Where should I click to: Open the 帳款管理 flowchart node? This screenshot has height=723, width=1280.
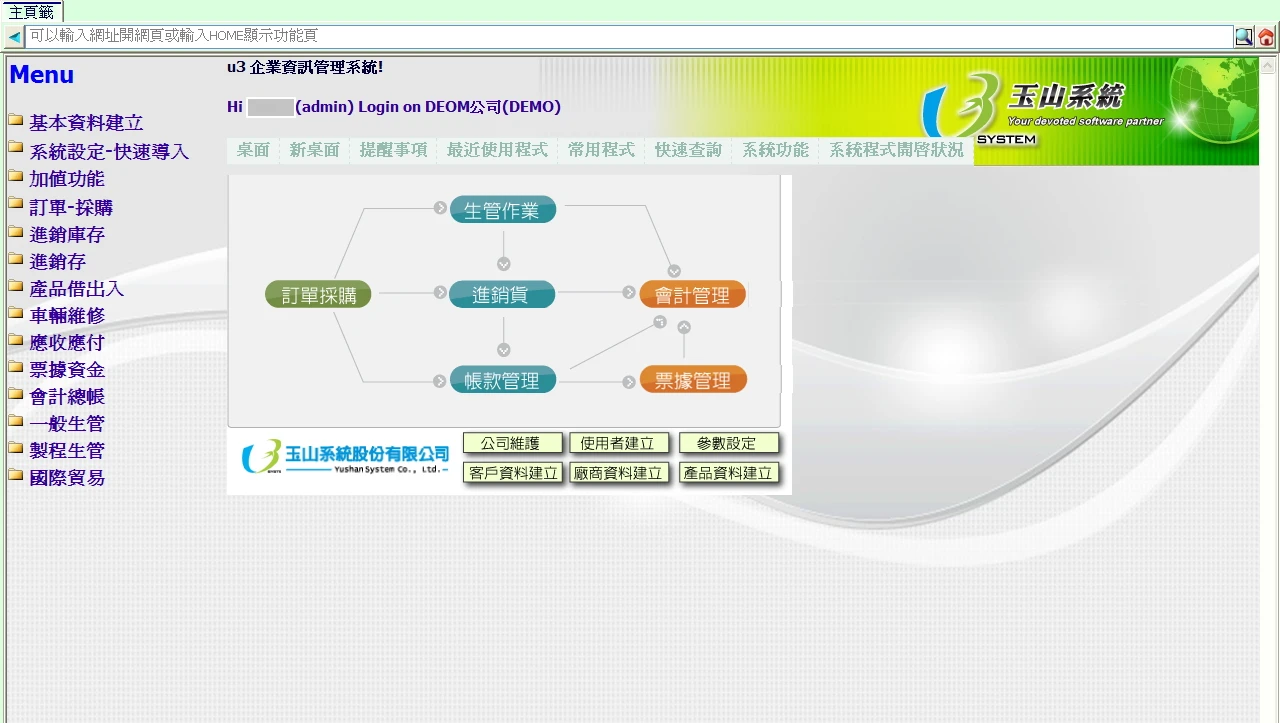click(x=502, y=380)
